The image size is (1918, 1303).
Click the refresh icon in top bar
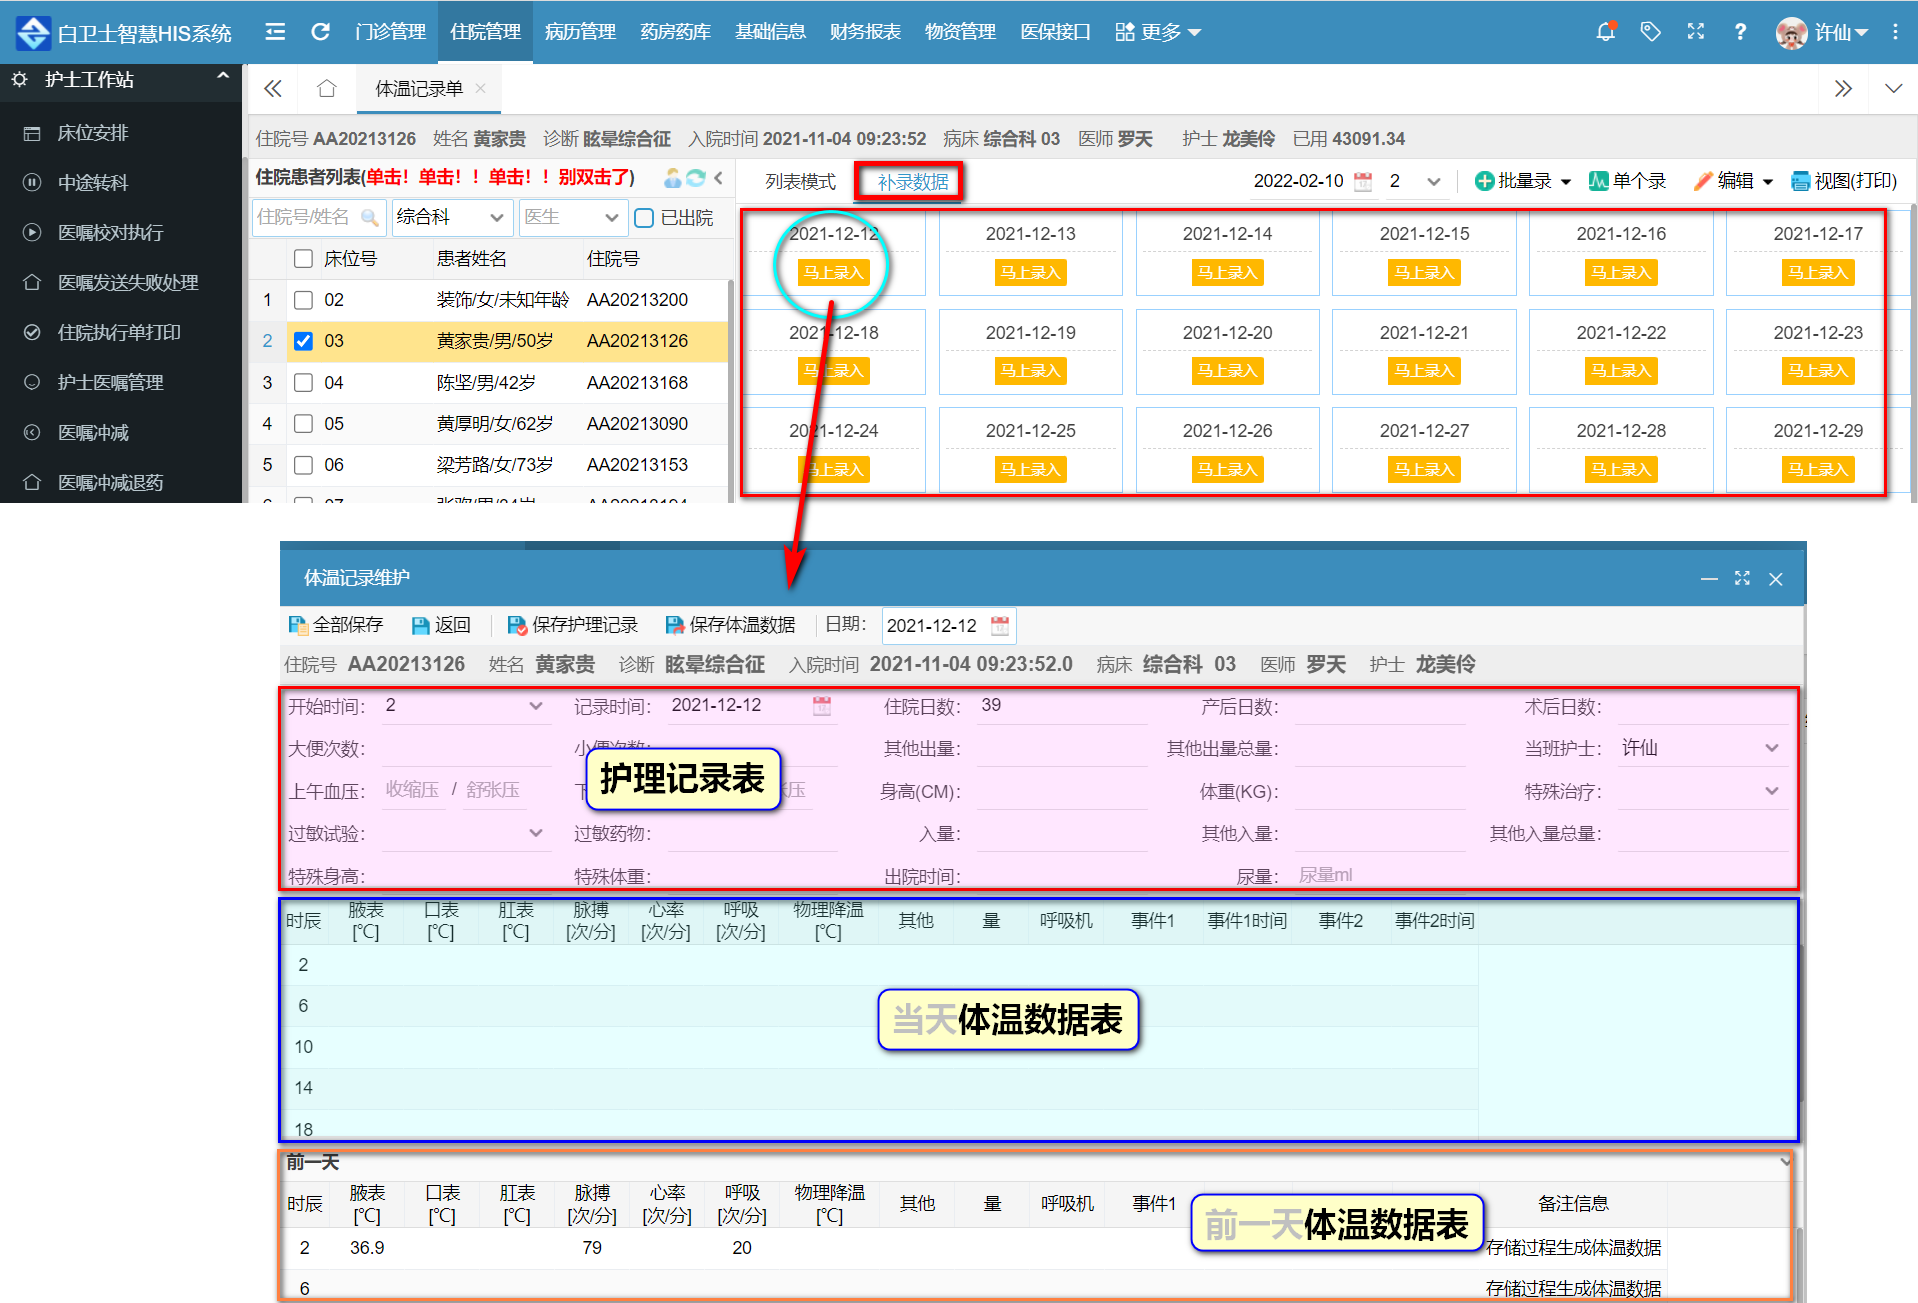pos(320,32)
